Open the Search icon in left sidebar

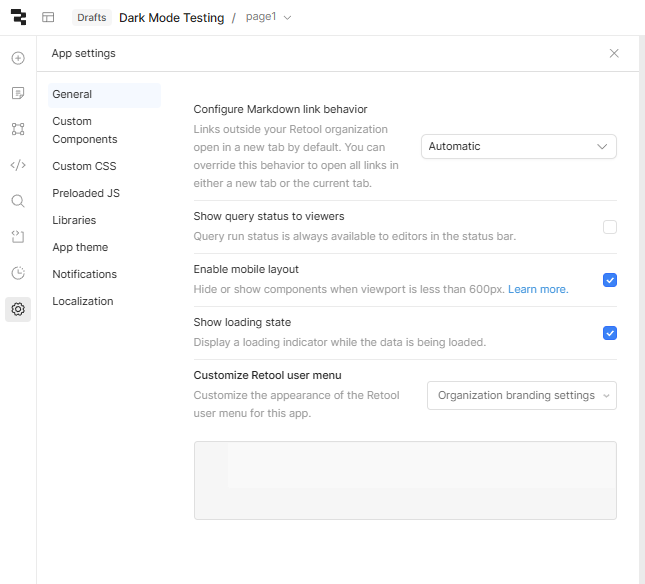click(x=18, y=201)
